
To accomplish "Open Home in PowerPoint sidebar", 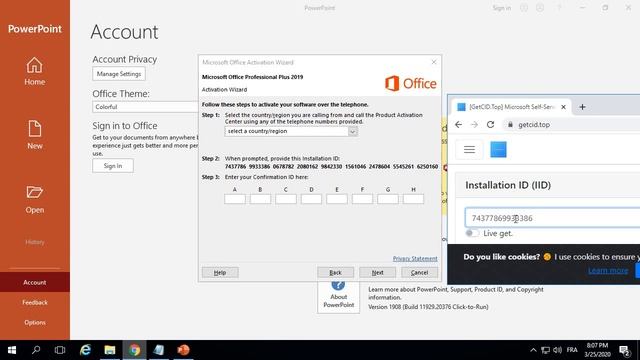I will pos(35,71).
